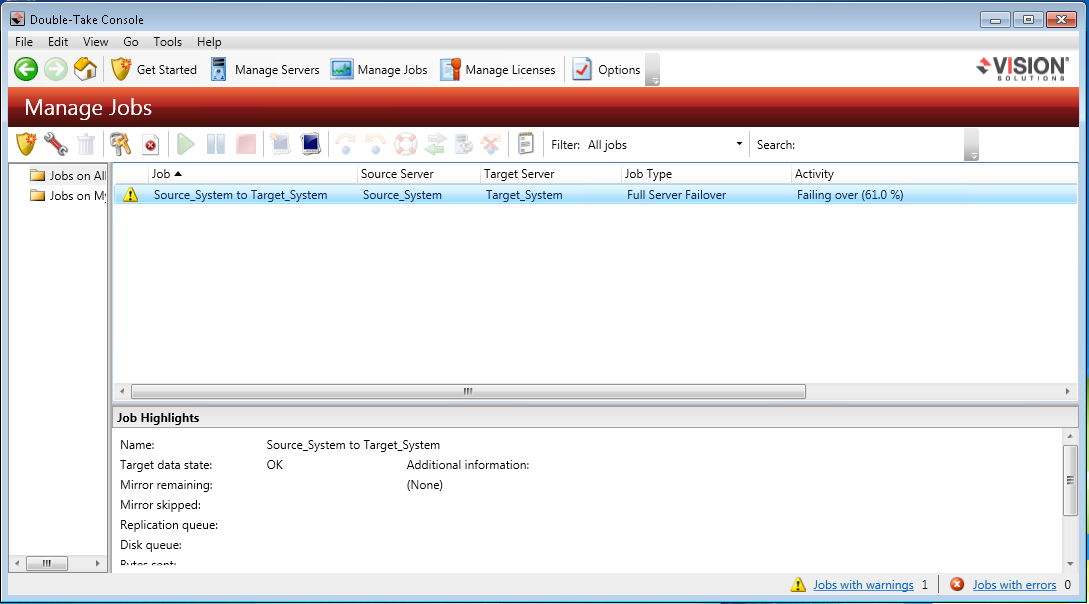Open the Options toolbar item
1089x604 pixels.
[x=607, y=69]
